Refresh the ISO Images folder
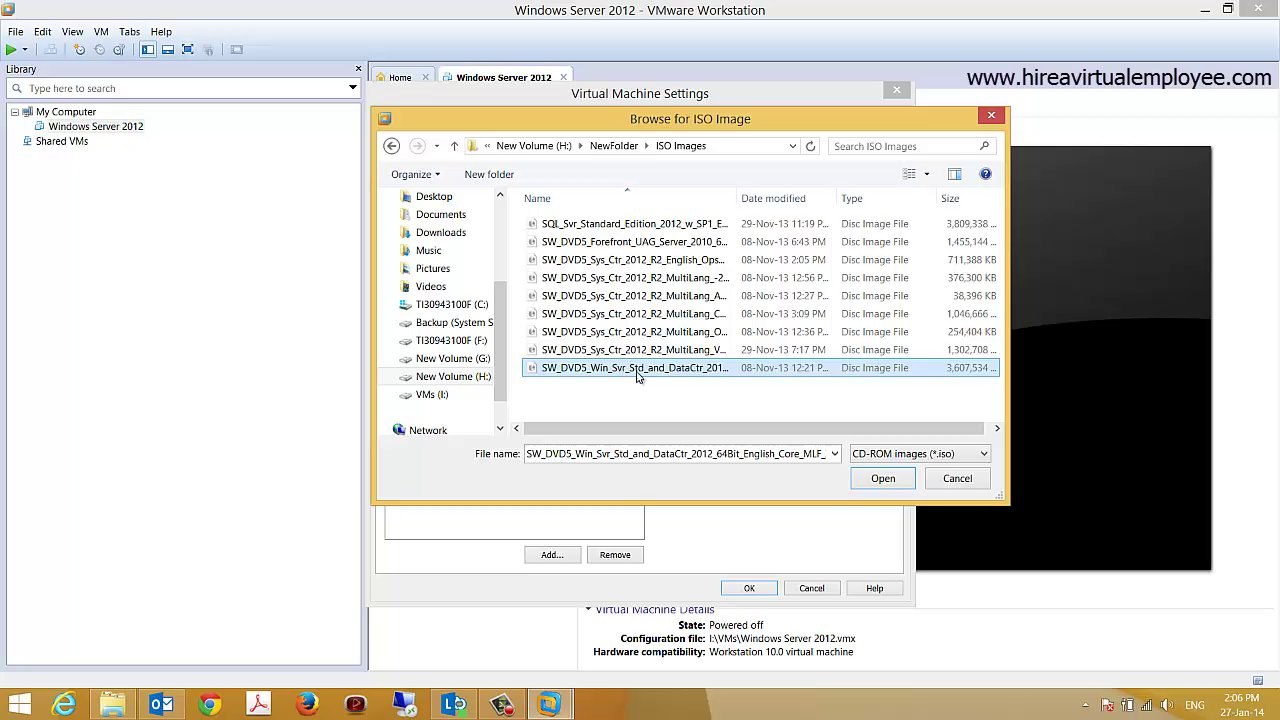This screenshot has width=1280, height=720. pos(811,146)
